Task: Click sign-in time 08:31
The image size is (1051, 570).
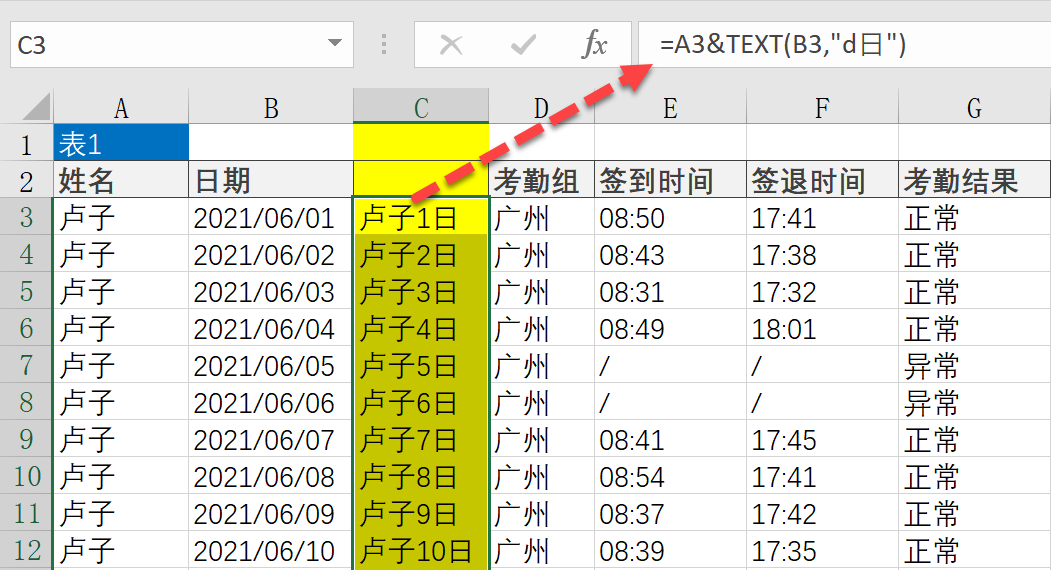Action: tap(670, 291)
